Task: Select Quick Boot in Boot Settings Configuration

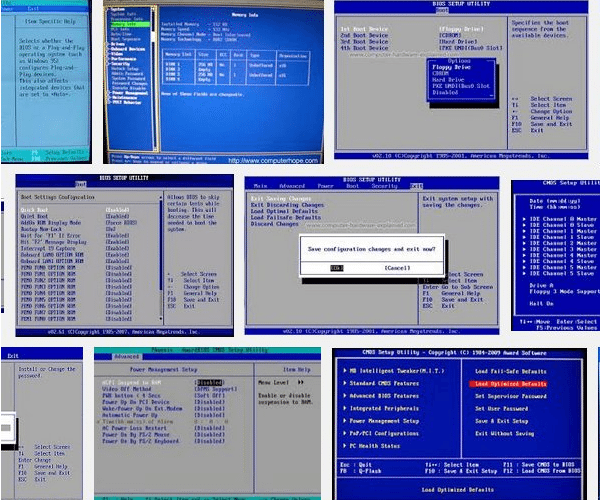Action: [x=34, y=210]
